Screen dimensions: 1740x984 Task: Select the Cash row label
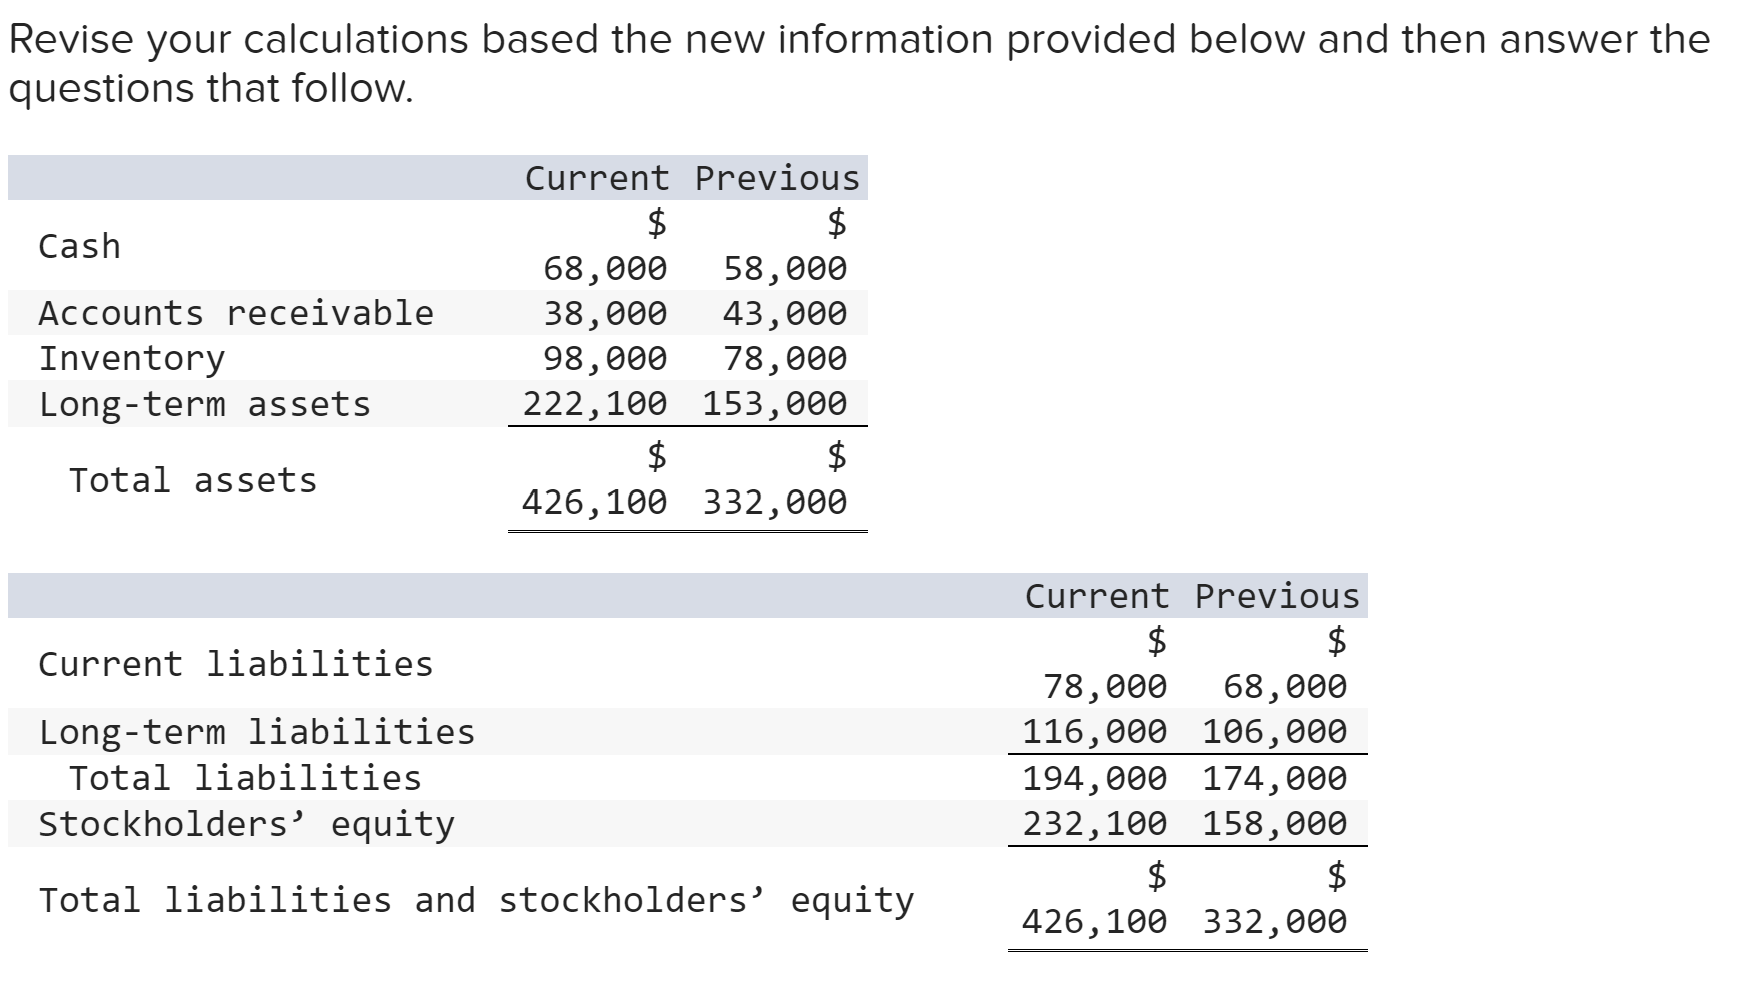pyautogui.click(x=78, y=246)
